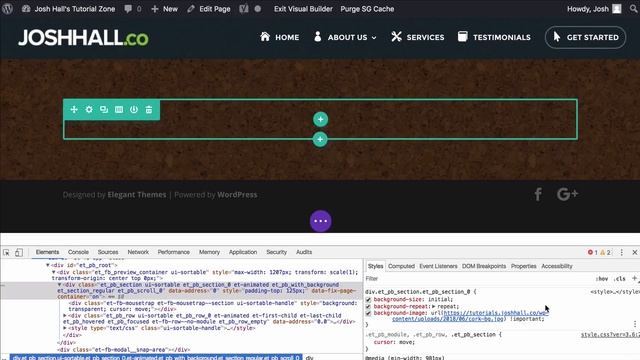Open Josh Hall's Tutorial Zone site menu
The width and height of the screenshot is (640, 360).
pyautogui.click(x=68, y=9)
